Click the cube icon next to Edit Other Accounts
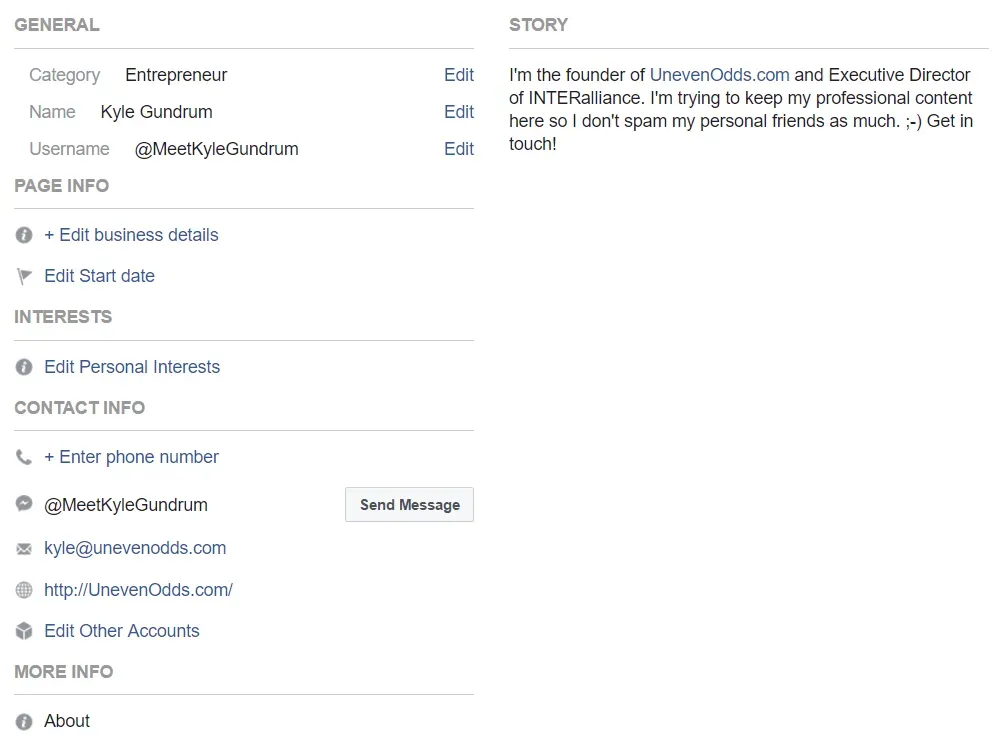The height and width of the screenshot is (735, 996). [x=23, y=631]
